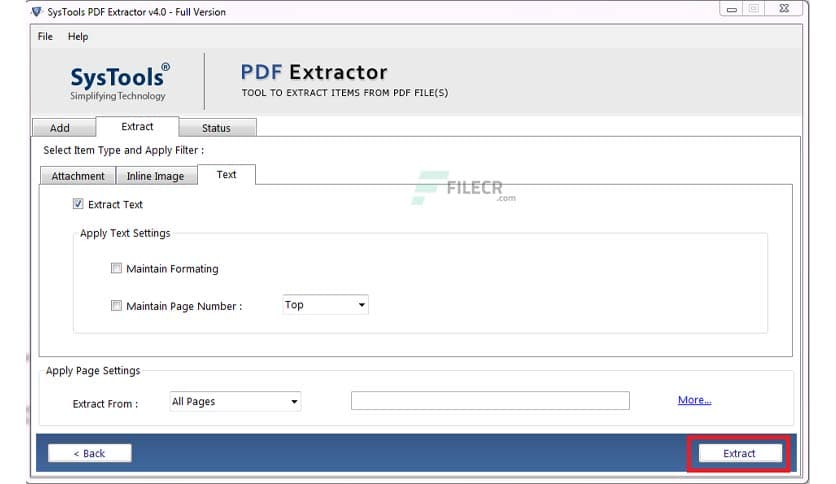This screenshot has height=484, width=836.
Task: Select the Text filter tab
Action: point(227,174)
